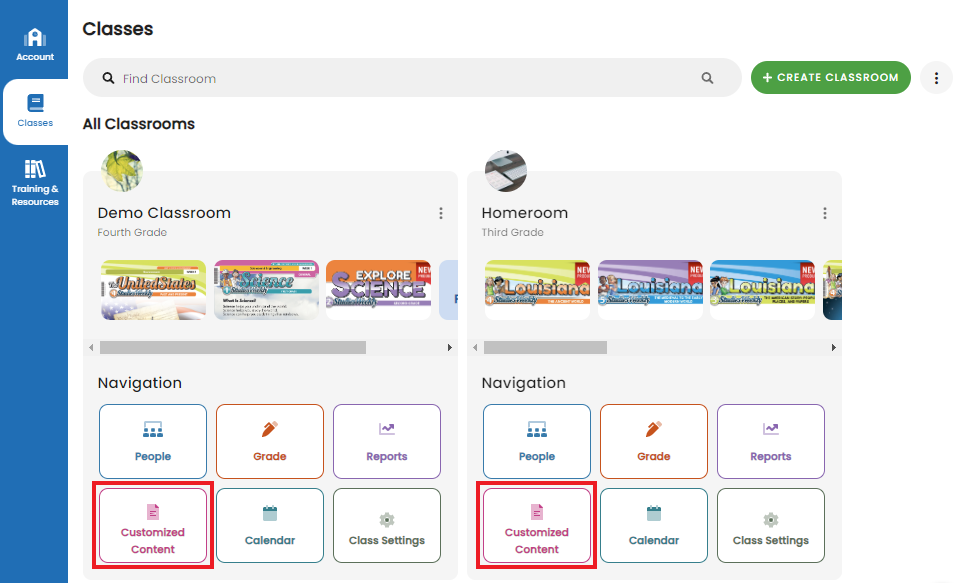Viewport: 963px width, 583px height.
Task: Open Calendar for Homeroom
Action: point(653,525)
